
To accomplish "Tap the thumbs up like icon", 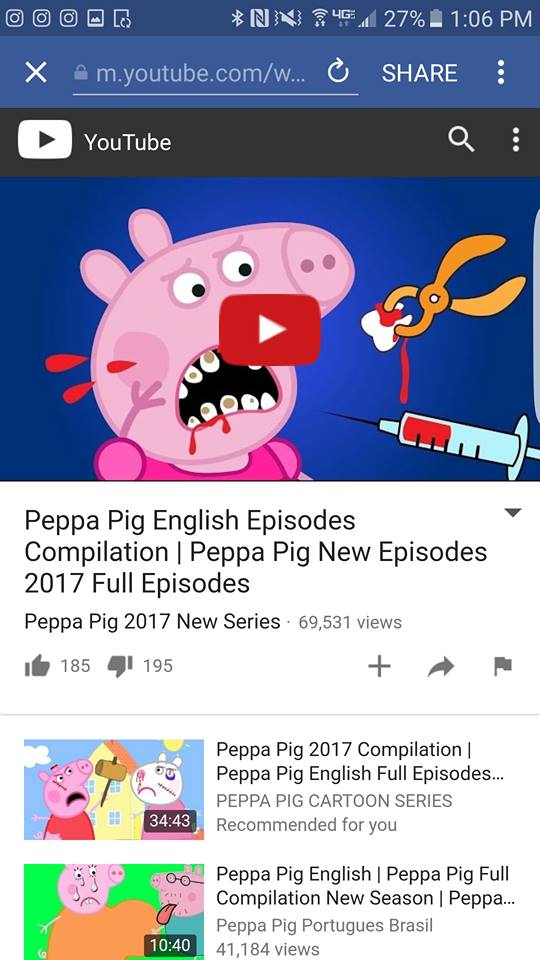I will pyautogui.click(x=37, y=666).
